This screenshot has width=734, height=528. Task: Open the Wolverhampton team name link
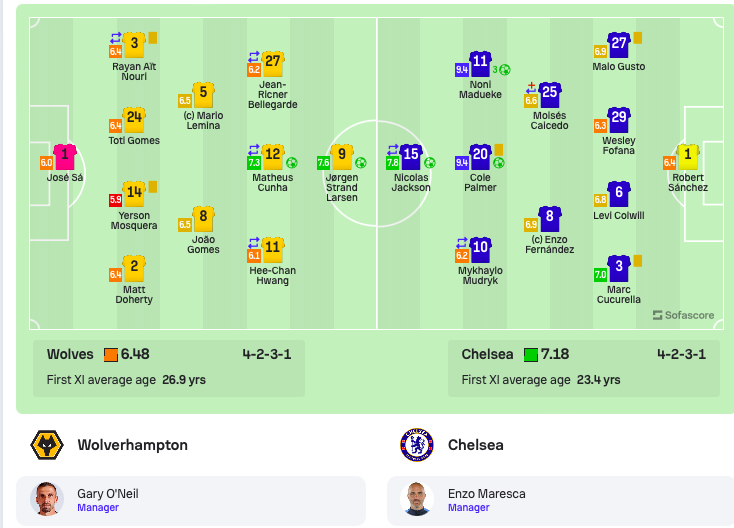[x=132, y=445]
